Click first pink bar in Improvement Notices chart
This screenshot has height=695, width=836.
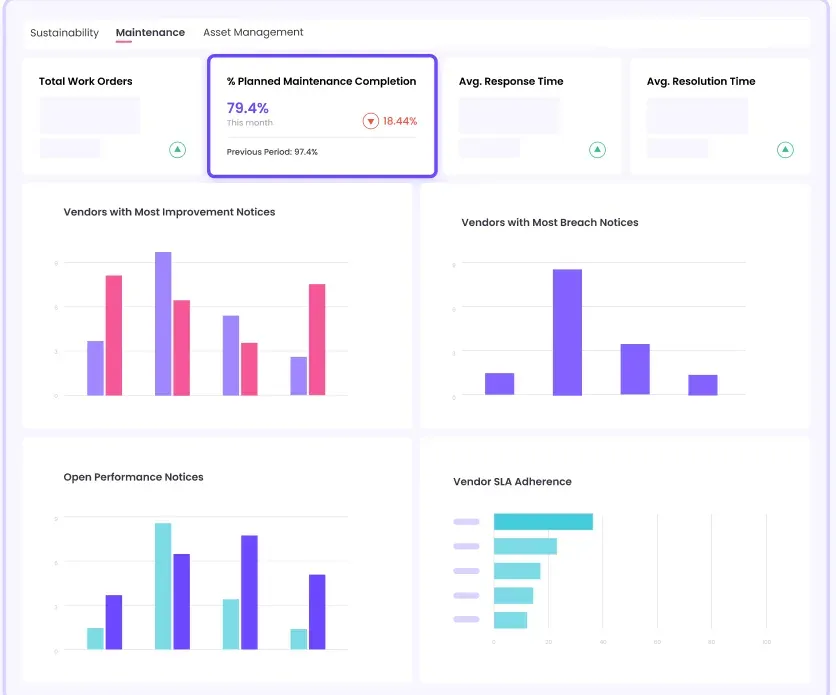pos(114,335)
